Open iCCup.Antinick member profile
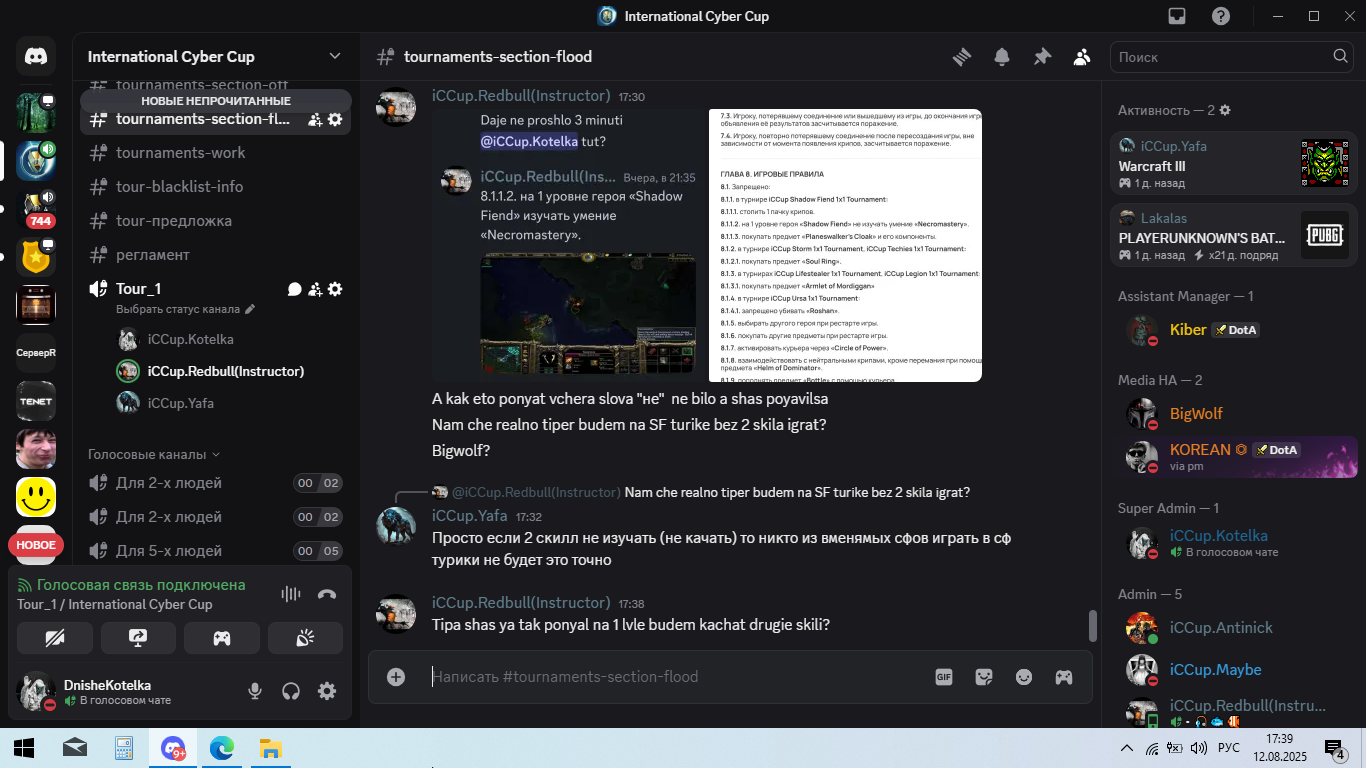The image size is (1366, 768). pos(1234,628)
